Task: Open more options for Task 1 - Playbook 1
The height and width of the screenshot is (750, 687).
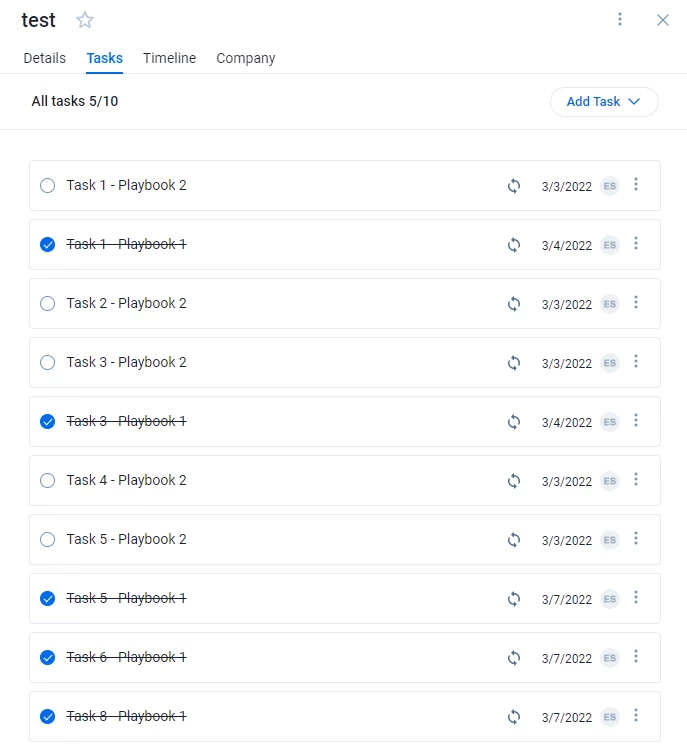Action: click(636, 243)
